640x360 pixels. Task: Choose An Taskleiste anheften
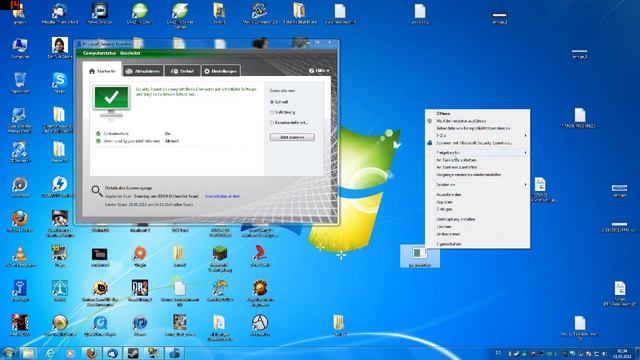(477, 160)
